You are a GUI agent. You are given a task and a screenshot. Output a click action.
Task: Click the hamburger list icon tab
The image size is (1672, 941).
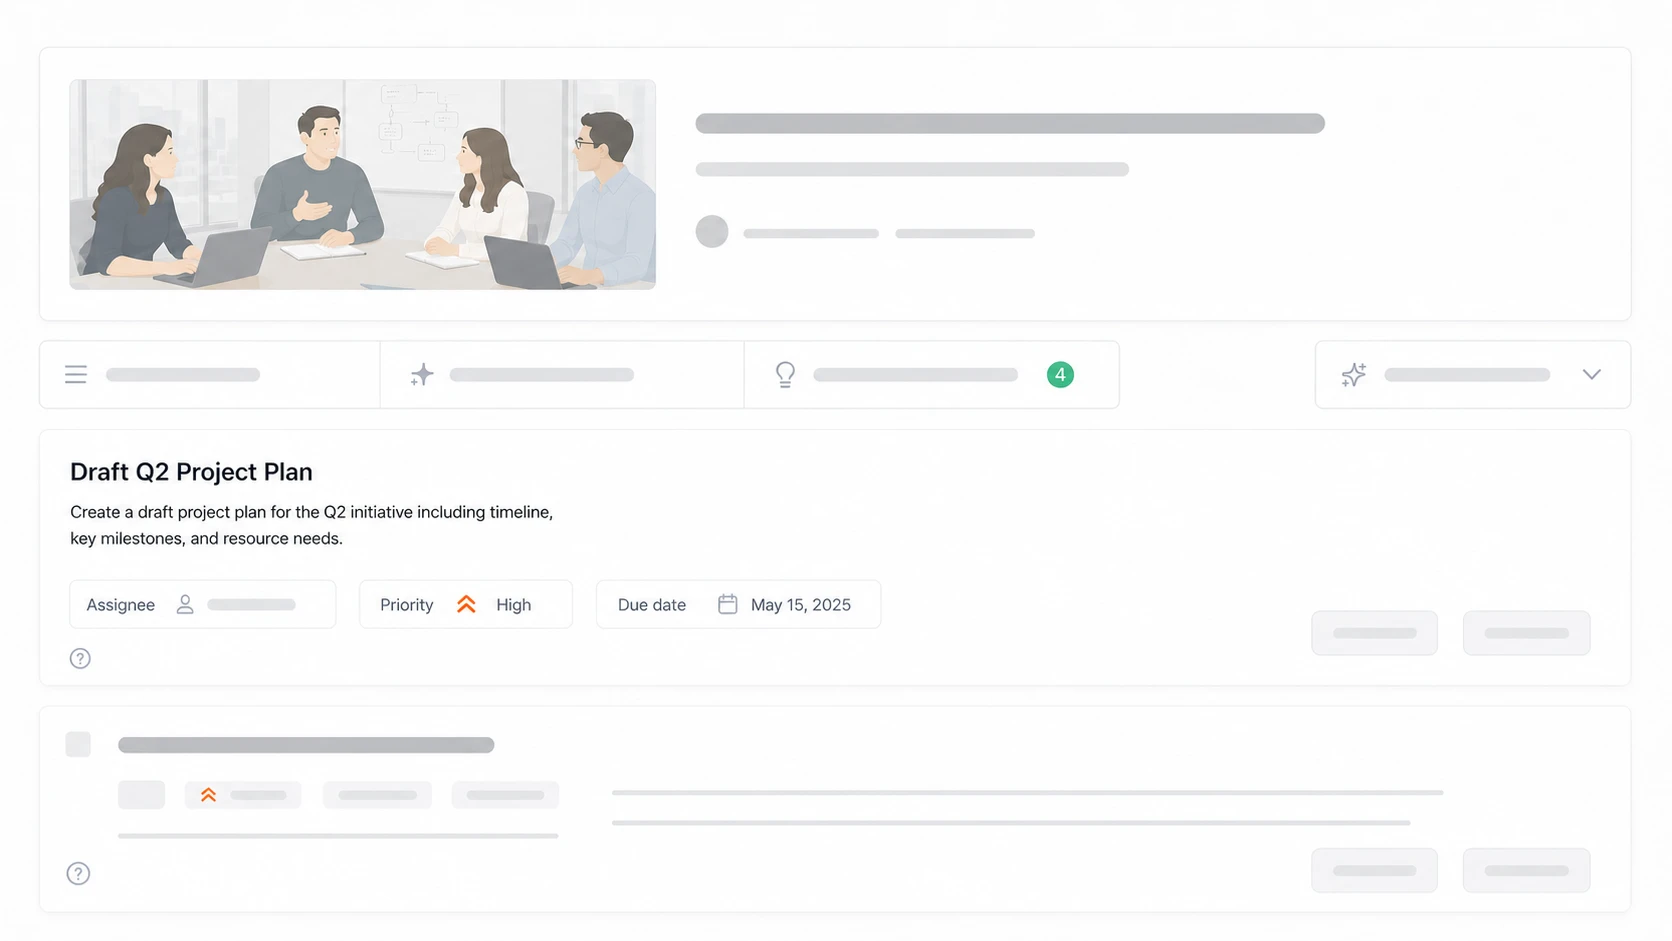click(209, 375)
